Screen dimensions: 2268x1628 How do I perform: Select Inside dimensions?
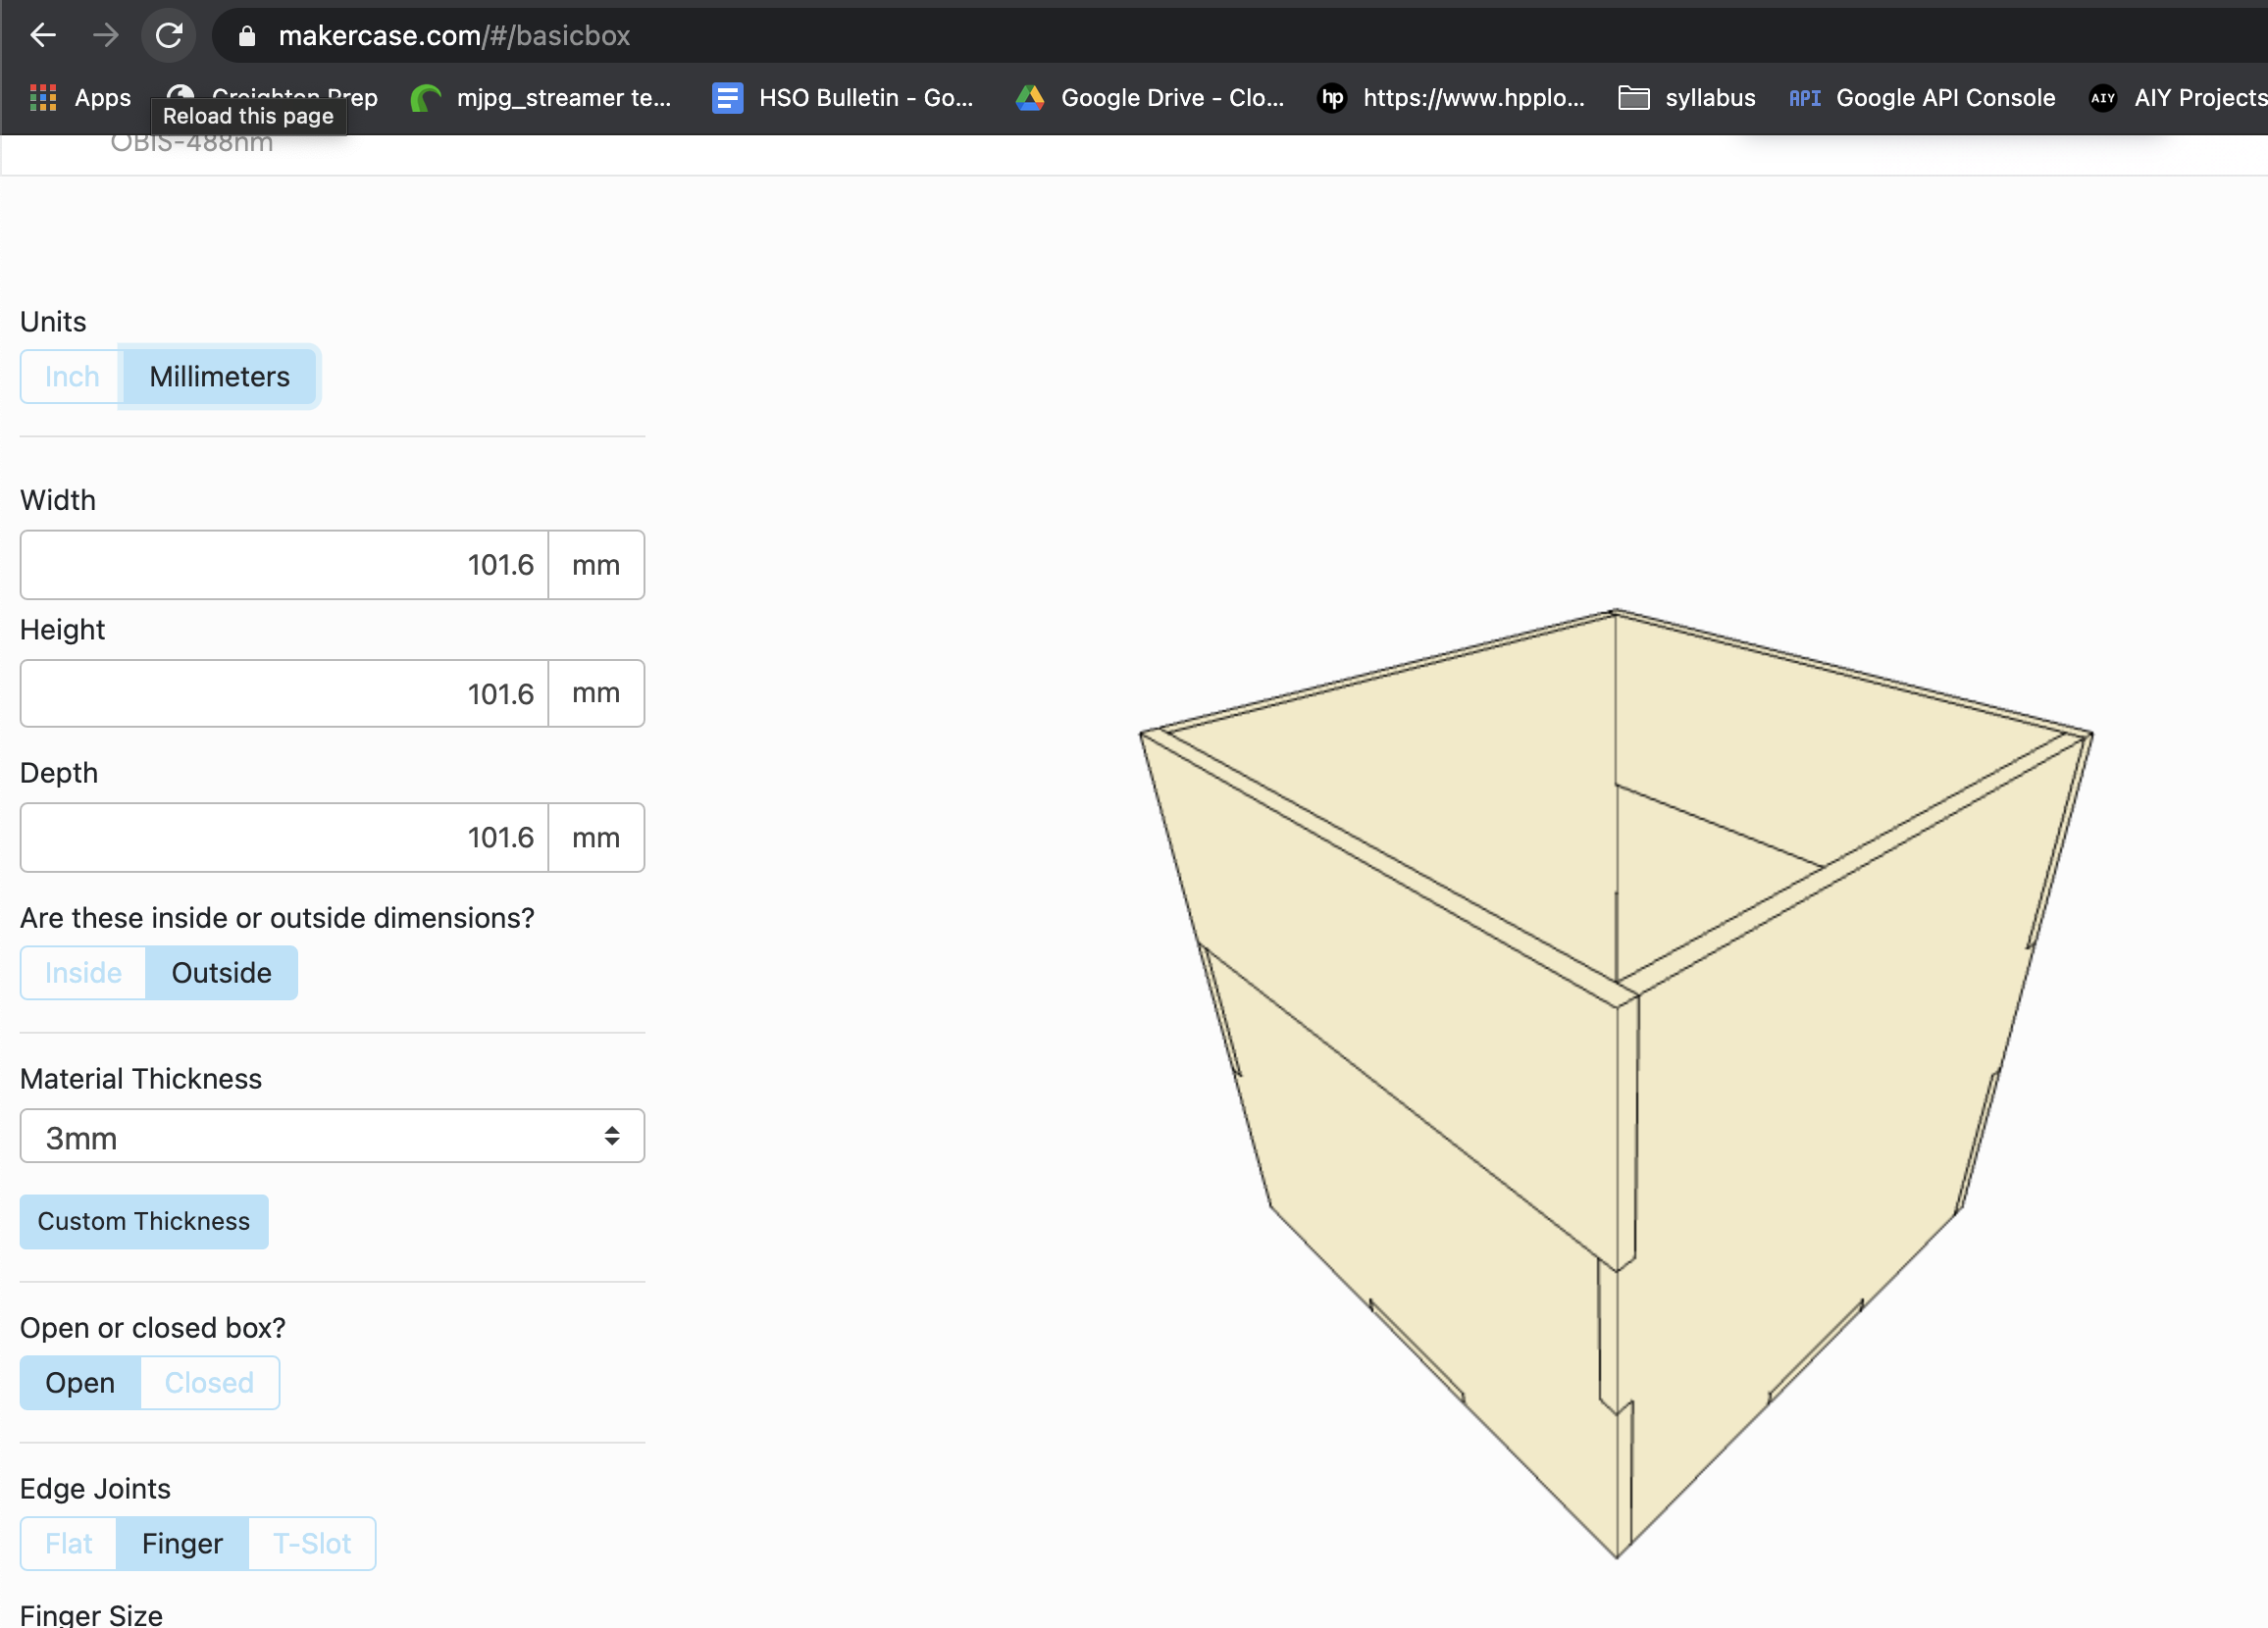(x=83, y=972)
